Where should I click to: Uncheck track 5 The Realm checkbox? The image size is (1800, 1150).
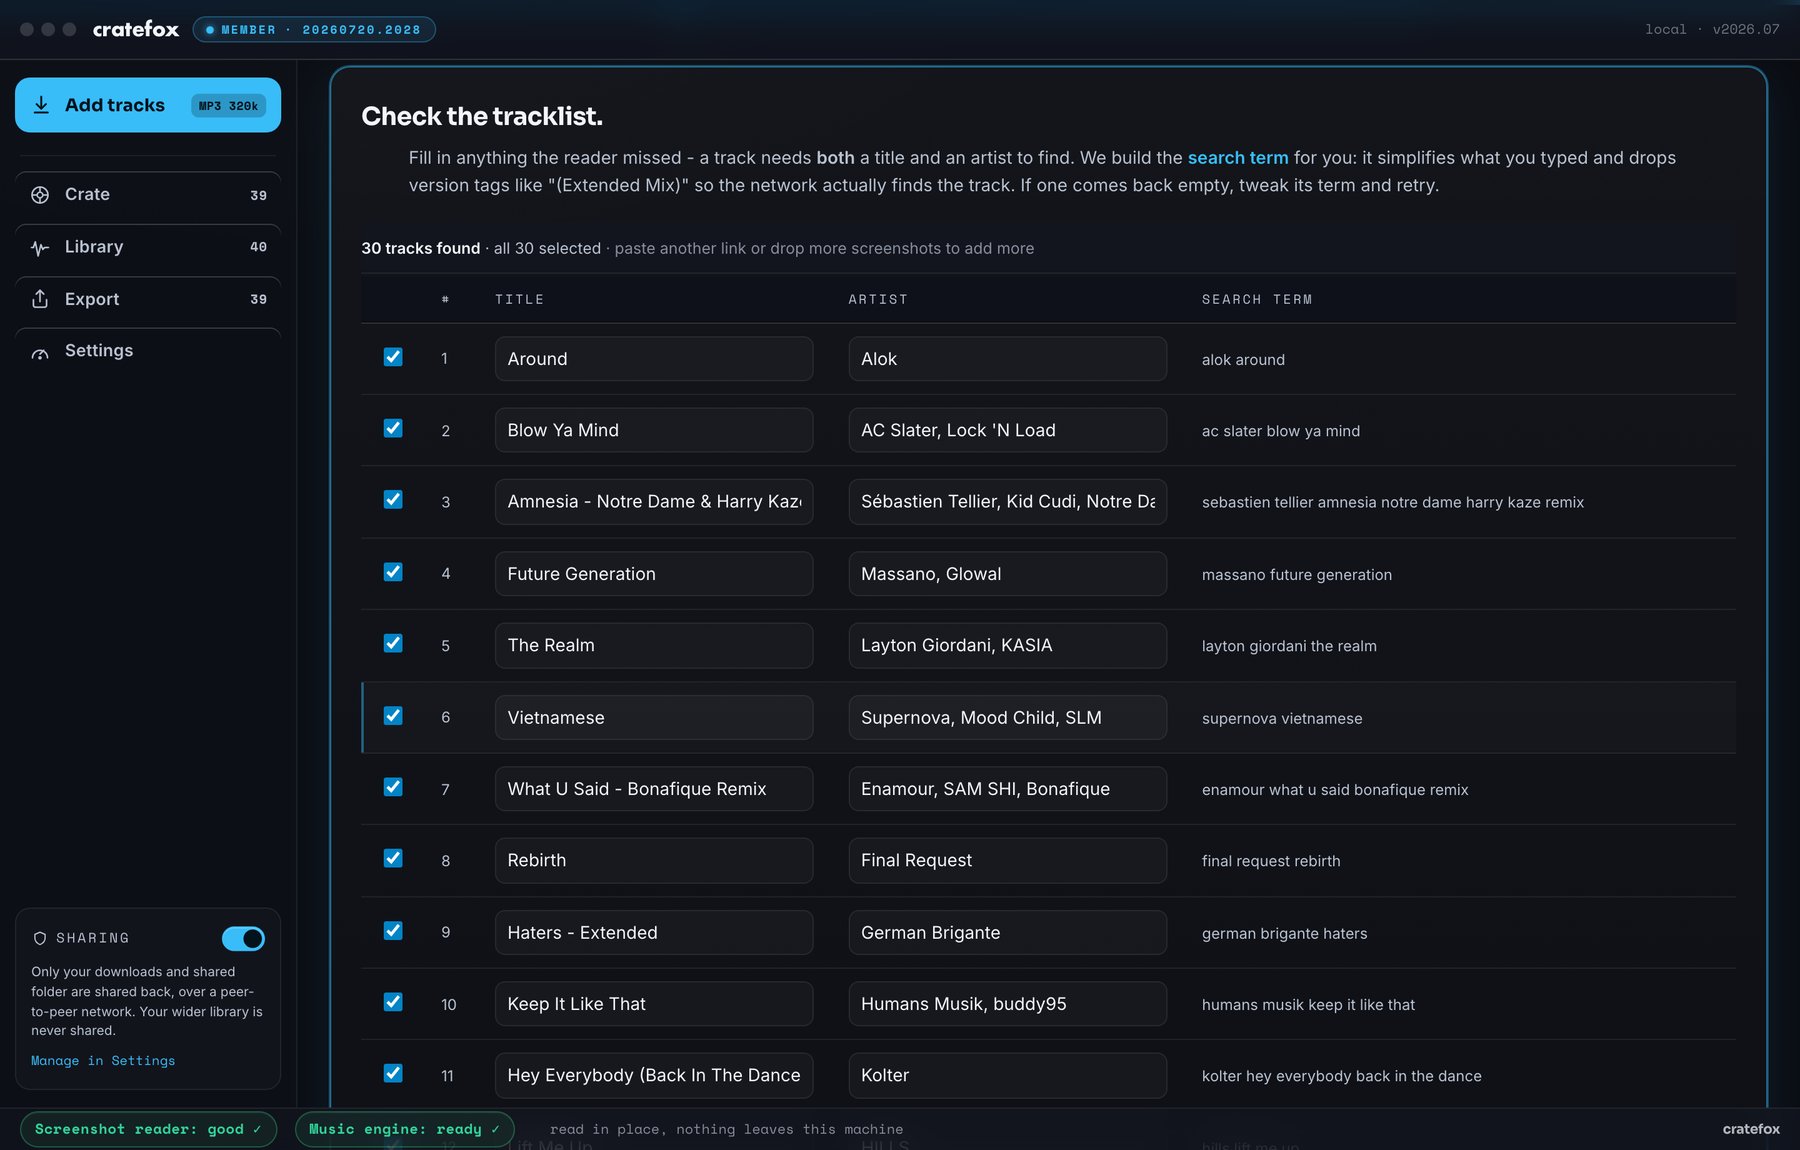pos(393,643)
